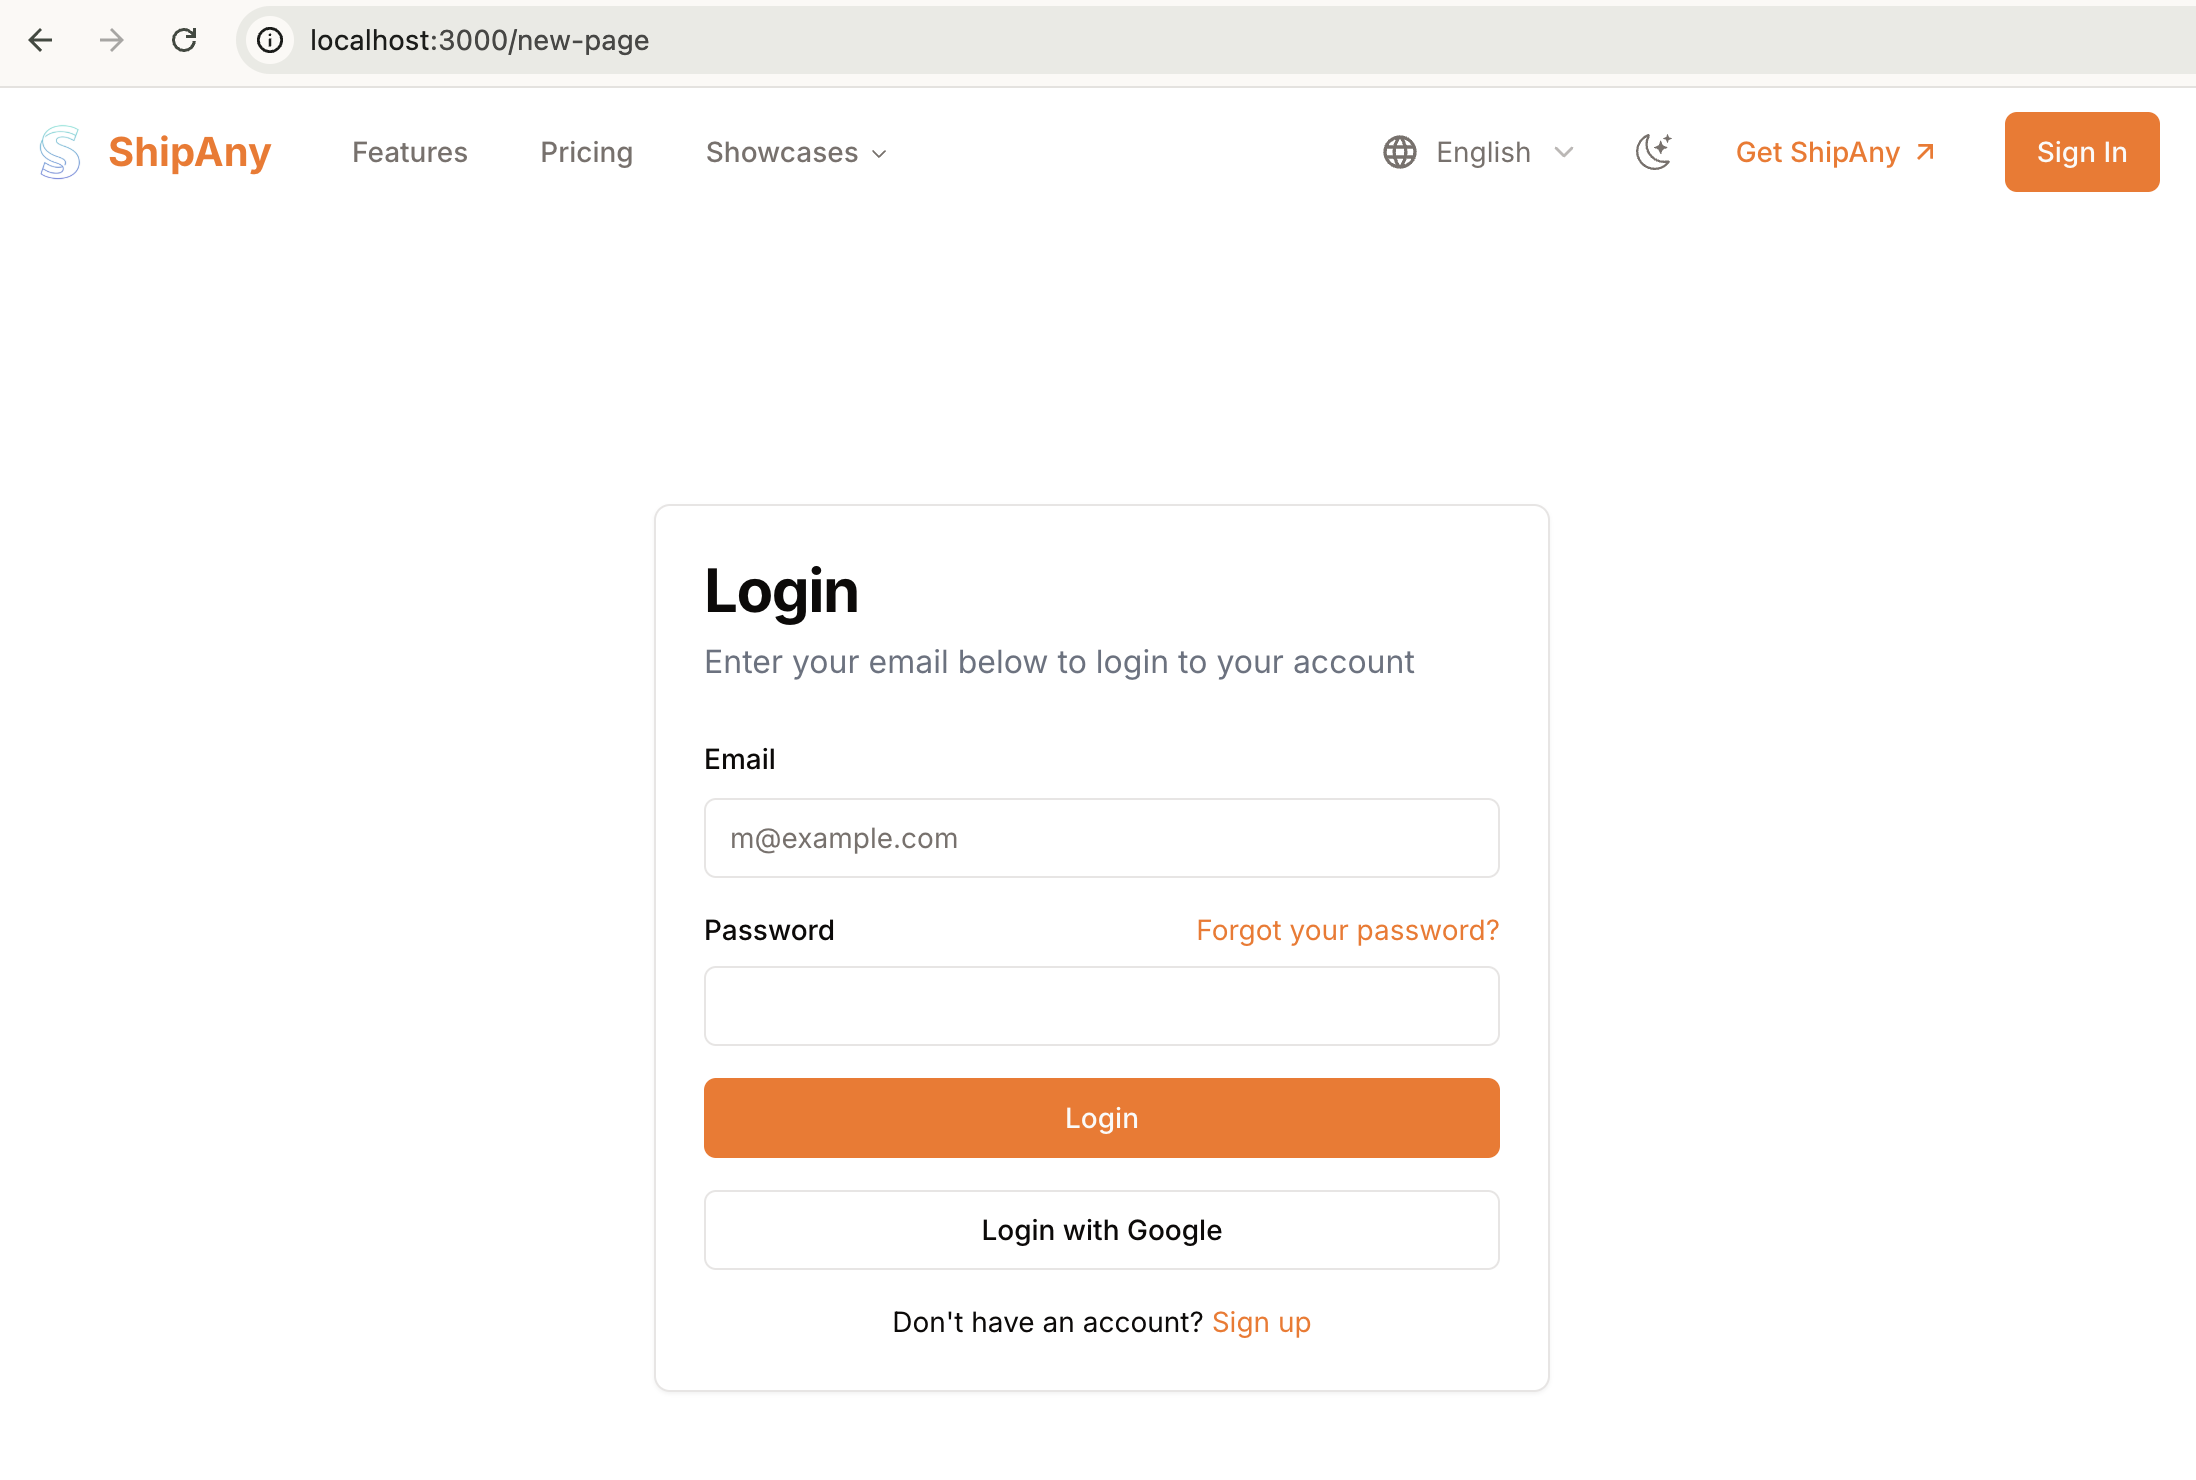
Task: Click the site information icon in address bar
Action: 269,40
